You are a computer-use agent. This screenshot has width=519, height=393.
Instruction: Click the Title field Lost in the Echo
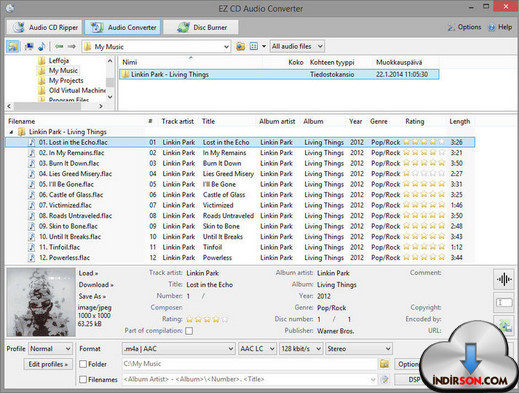coord(210,285)
